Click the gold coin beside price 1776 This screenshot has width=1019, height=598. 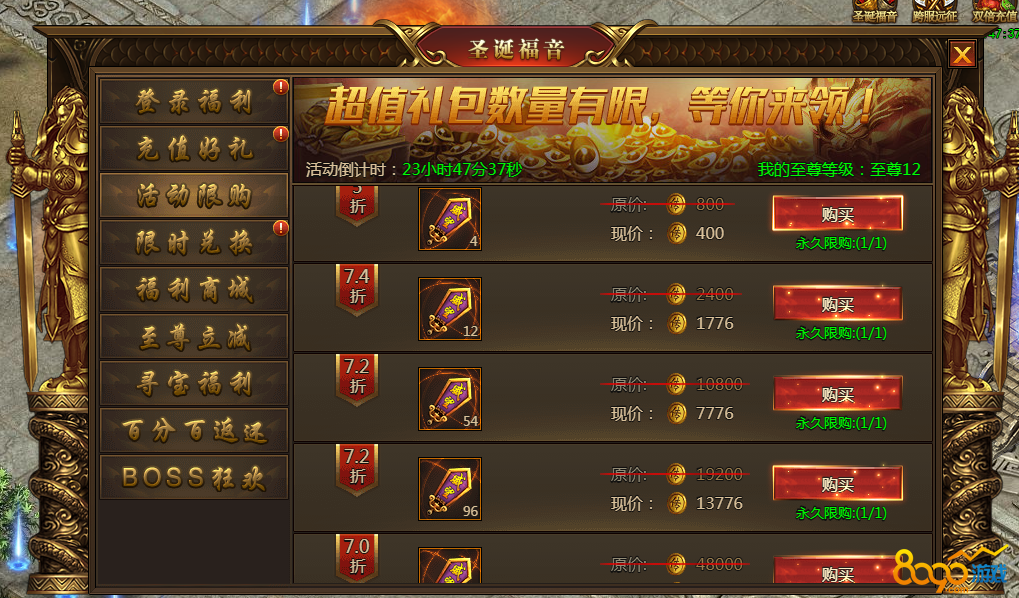coord(677,323)
